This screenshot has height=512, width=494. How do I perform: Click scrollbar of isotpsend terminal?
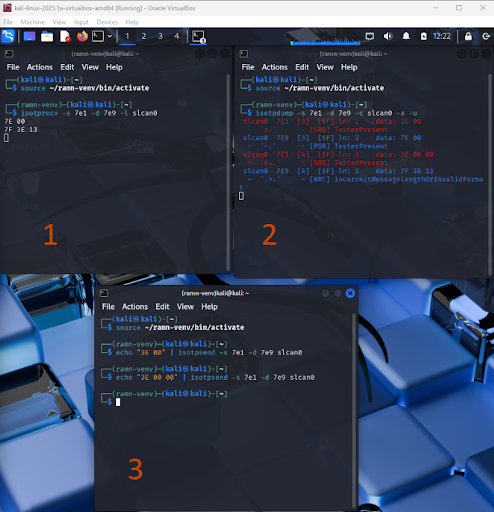(354, 411)
